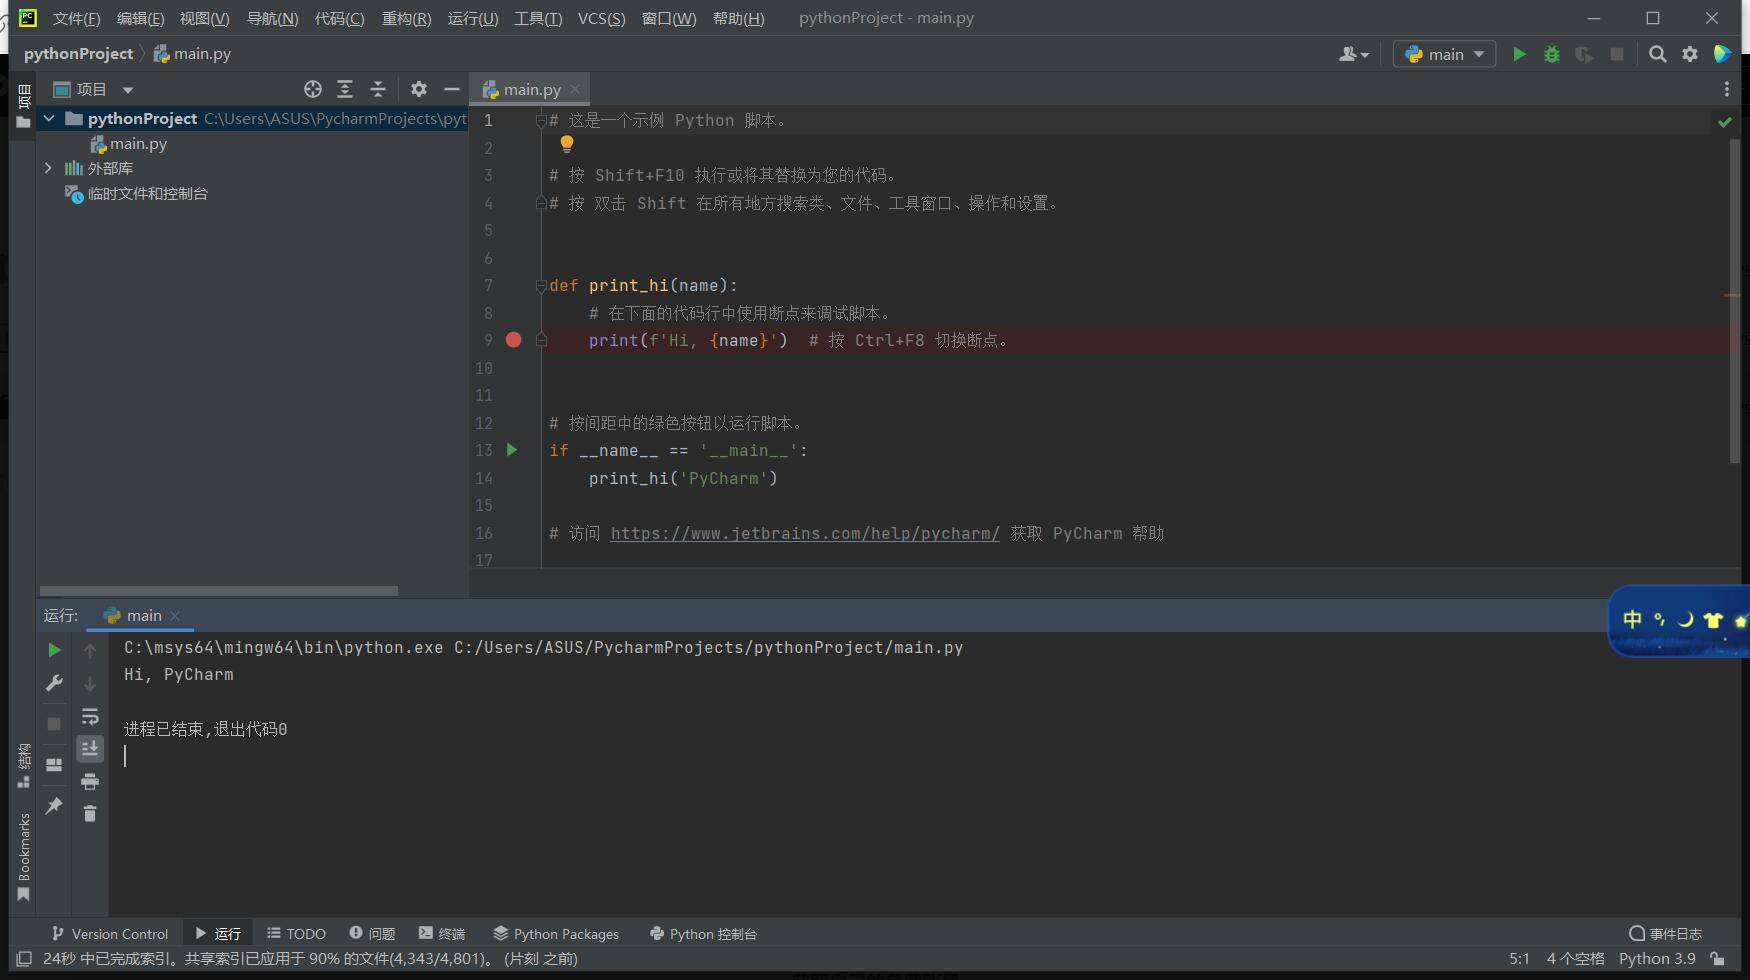Screen dimensions: 1750x980
Task: Expand the 外部库 tree node
Action: (x=48, y=168)
